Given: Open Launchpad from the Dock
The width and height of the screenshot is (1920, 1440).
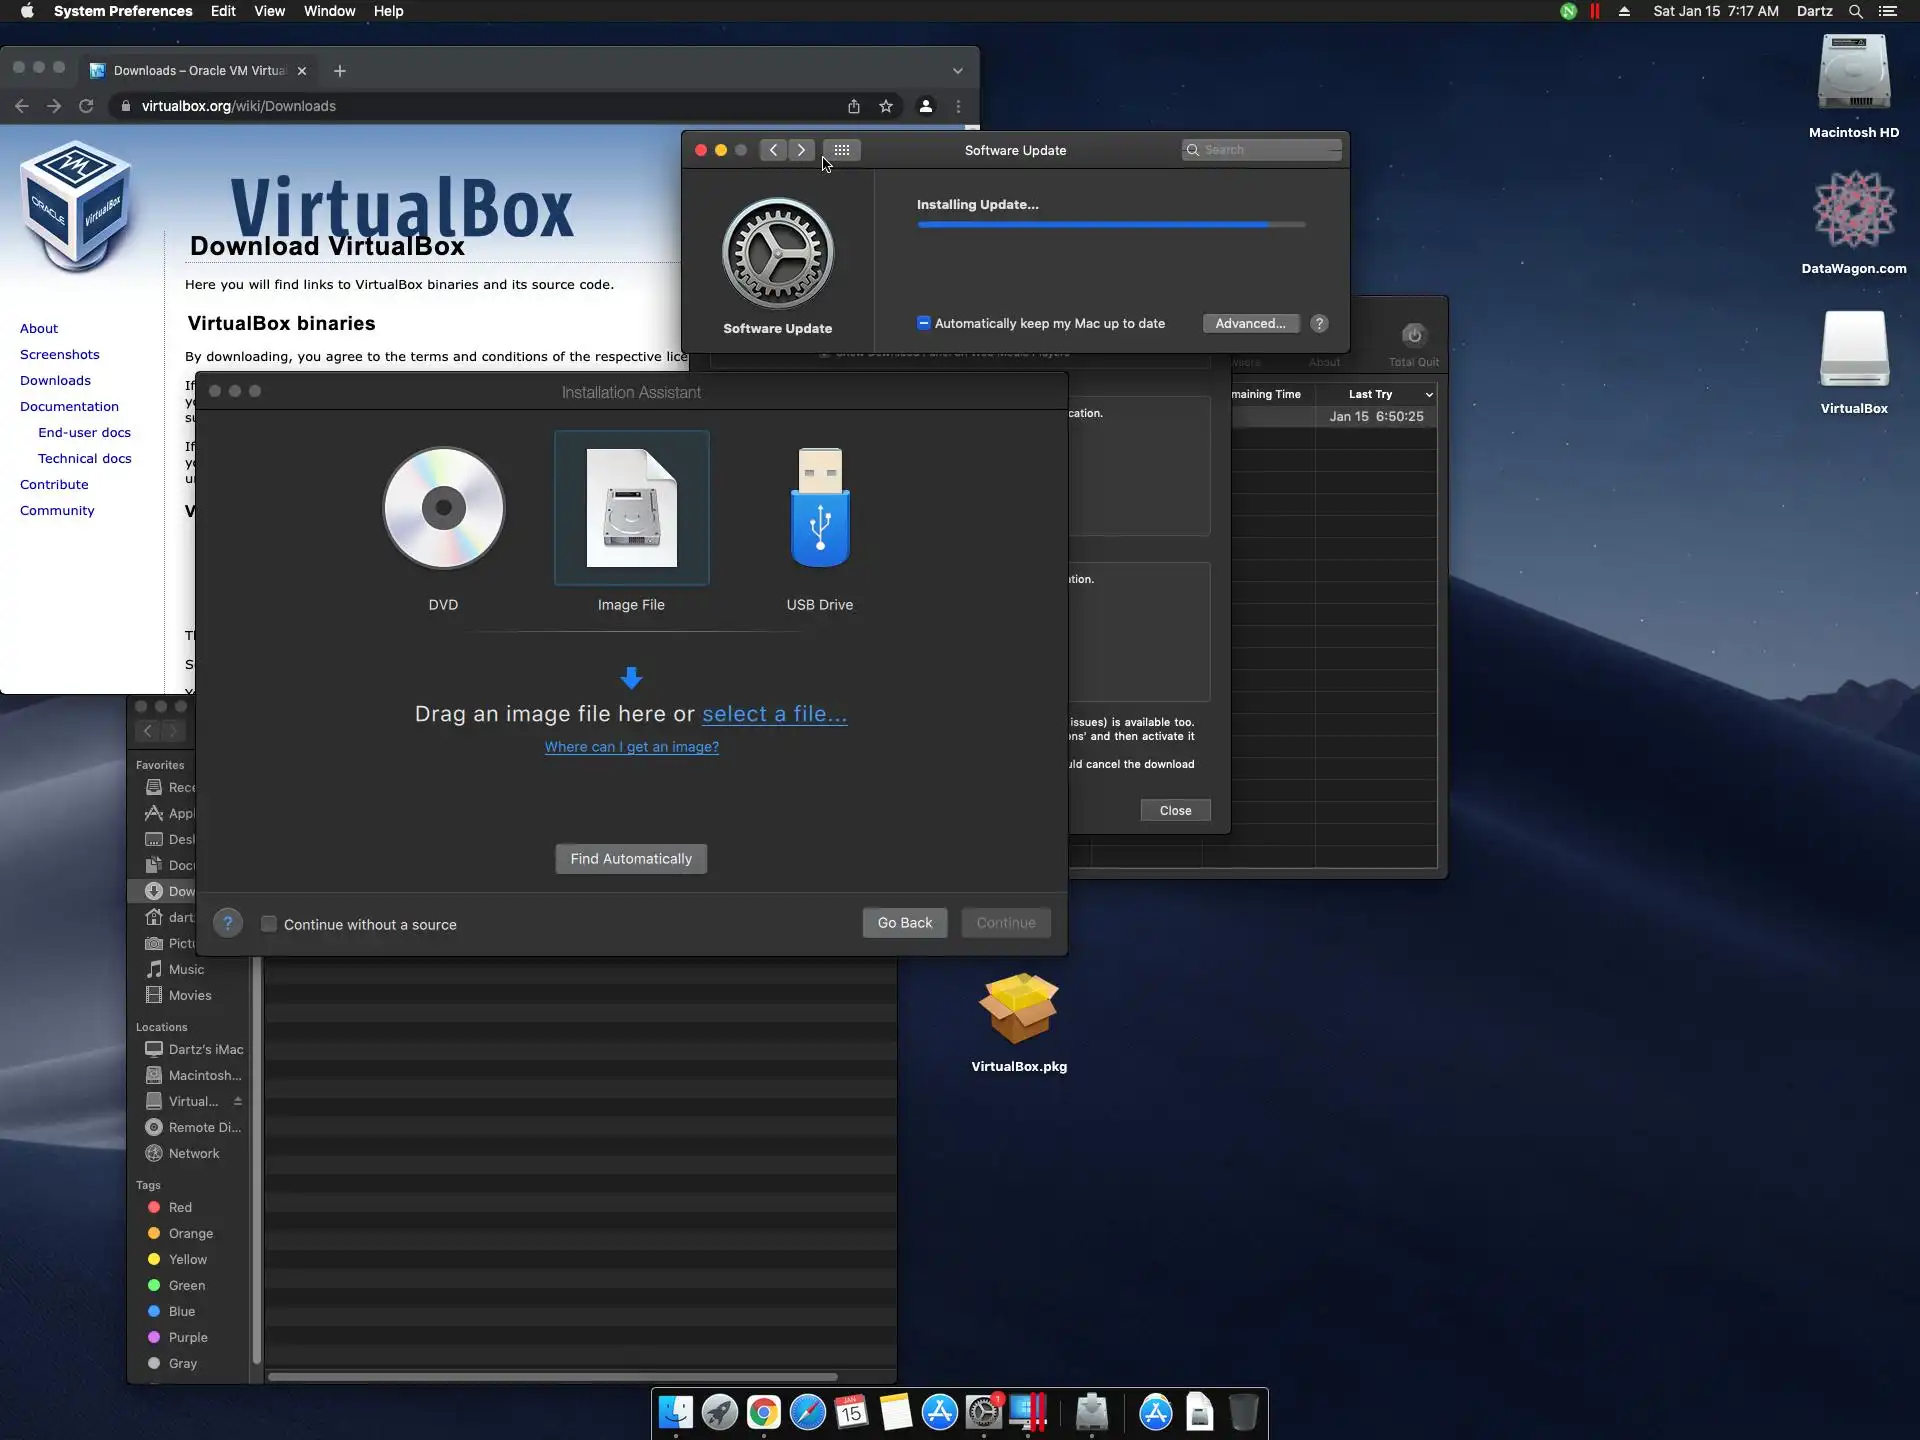Looking at the screenshot, I should 719,1412.
